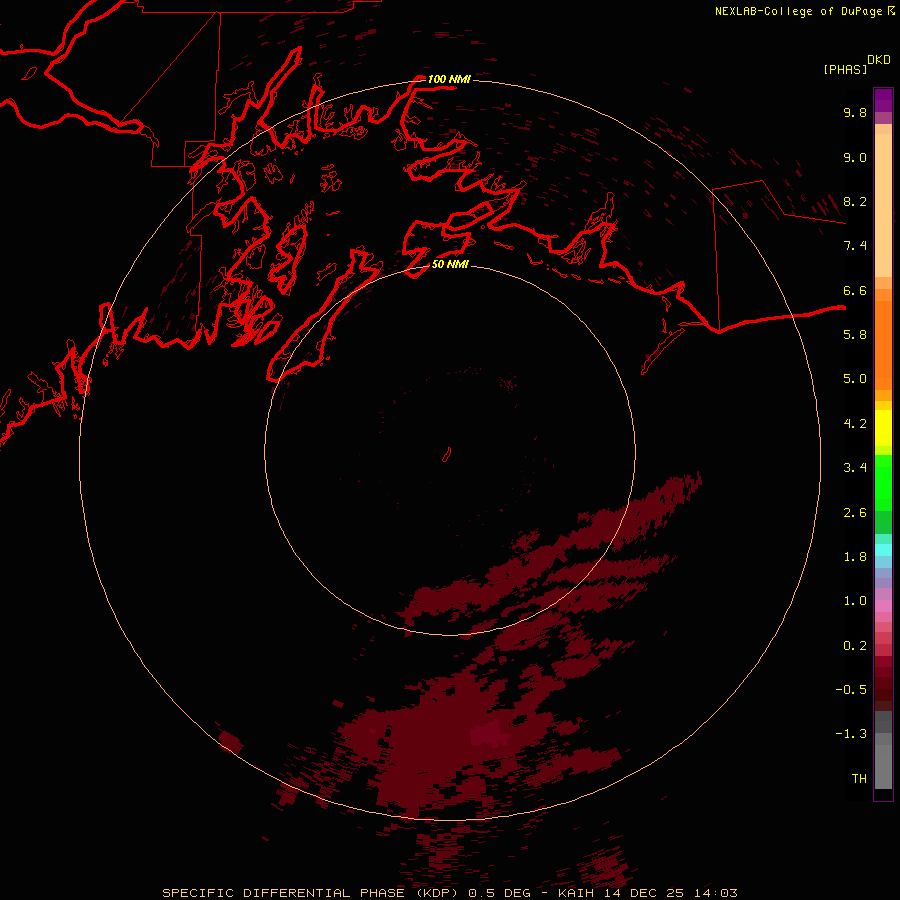The height and width of the screenshot is (900, 900).
Task: Click the 9.8 value on the color scale
Action: 855,113
